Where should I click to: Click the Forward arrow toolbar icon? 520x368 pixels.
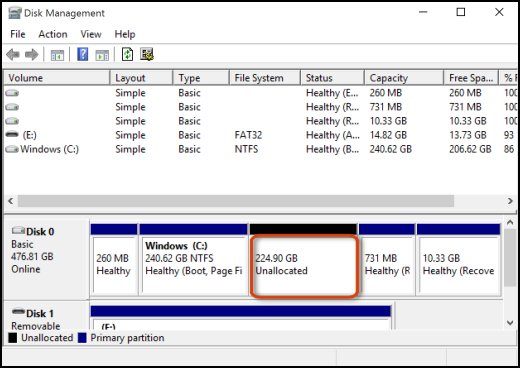32,54
